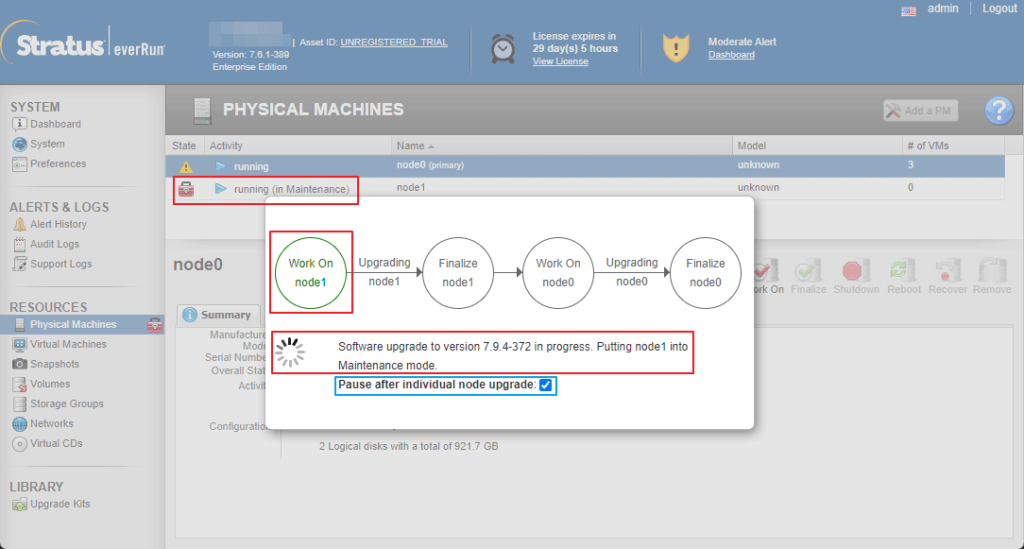Image resolution: width=1024 pixels, height=549 pixels.
Task: Click node0 warning triangle state icon
Action: click(x=186, y=167)
